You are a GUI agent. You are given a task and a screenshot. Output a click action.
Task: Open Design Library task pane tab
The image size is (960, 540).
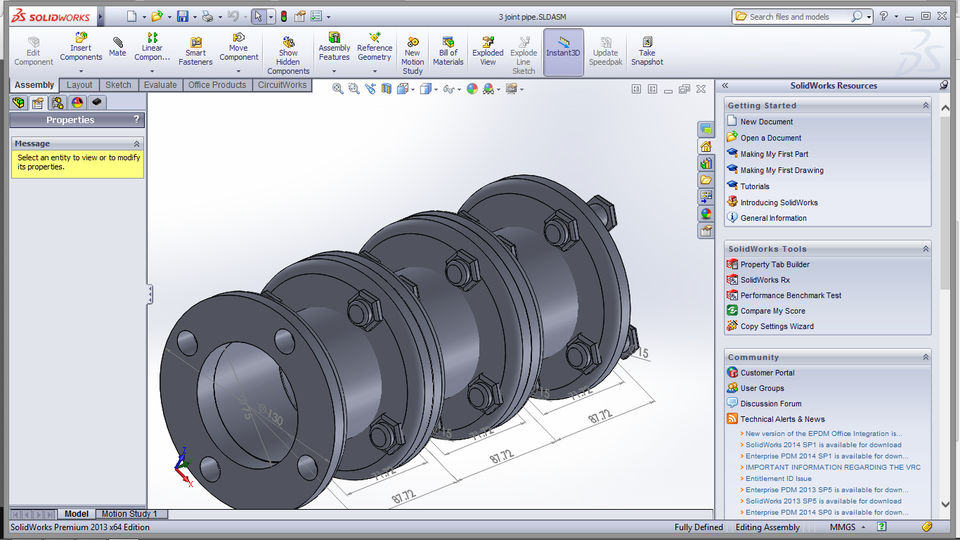point(706,163)
